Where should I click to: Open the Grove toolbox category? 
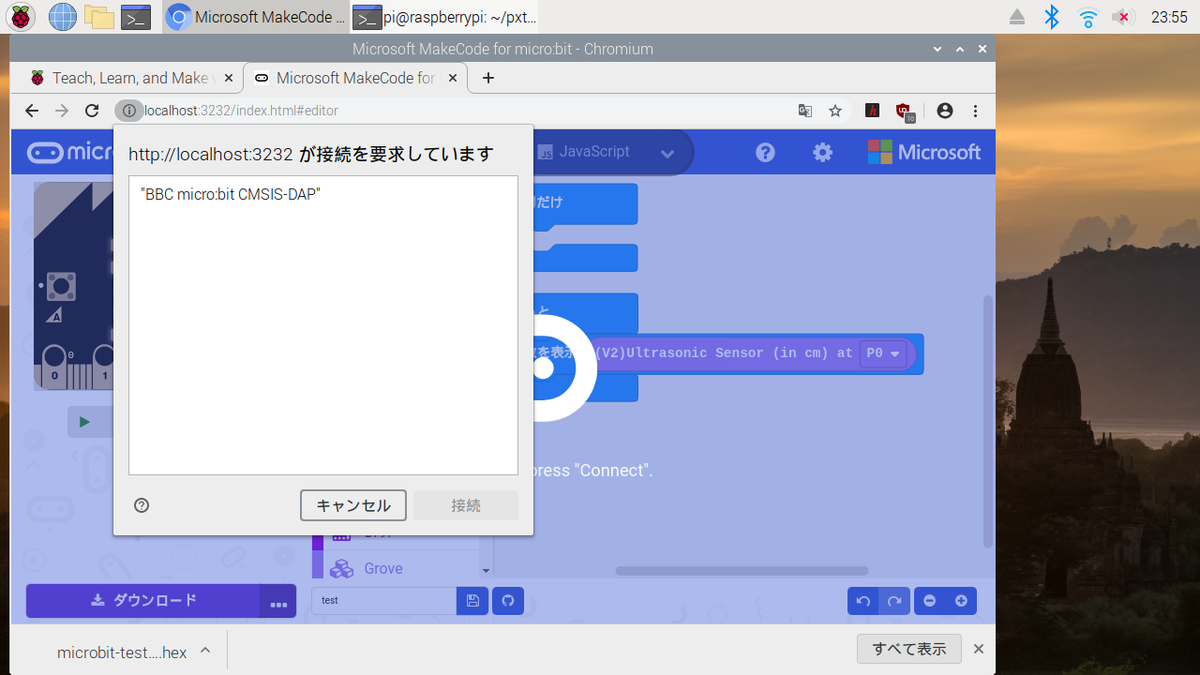pyautogui.click(x=383, y=568)
